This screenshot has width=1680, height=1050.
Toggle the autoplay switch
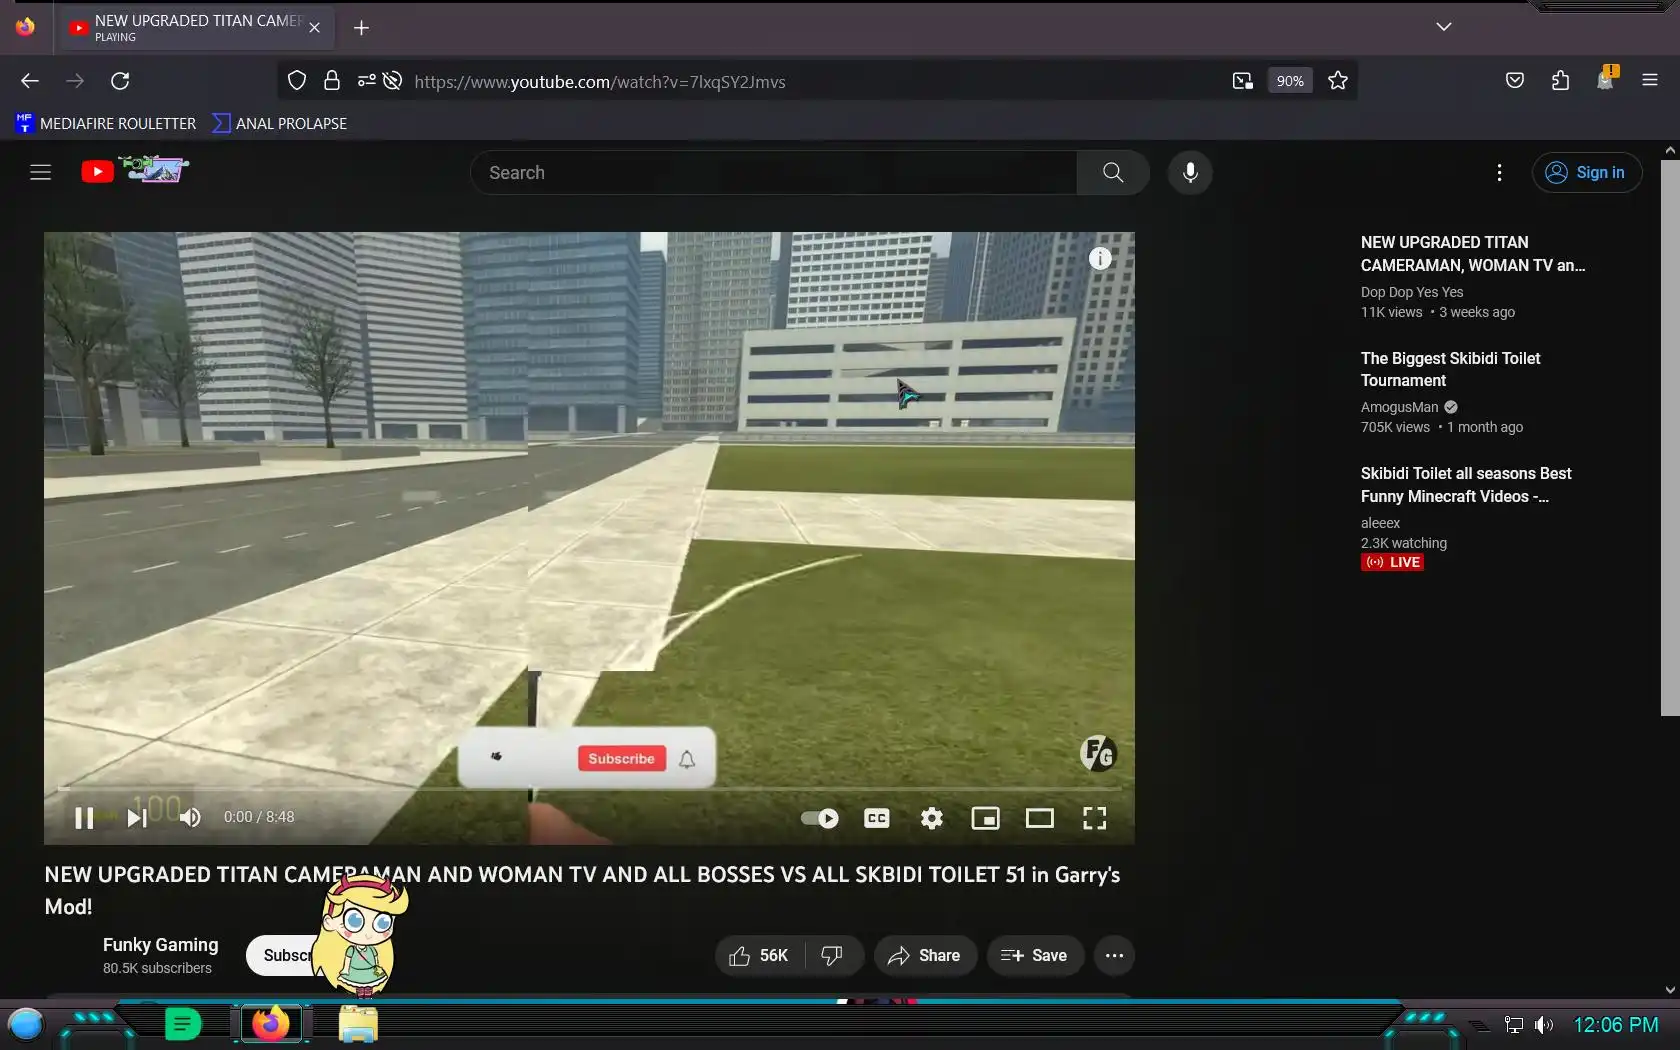tap(820, 818)
